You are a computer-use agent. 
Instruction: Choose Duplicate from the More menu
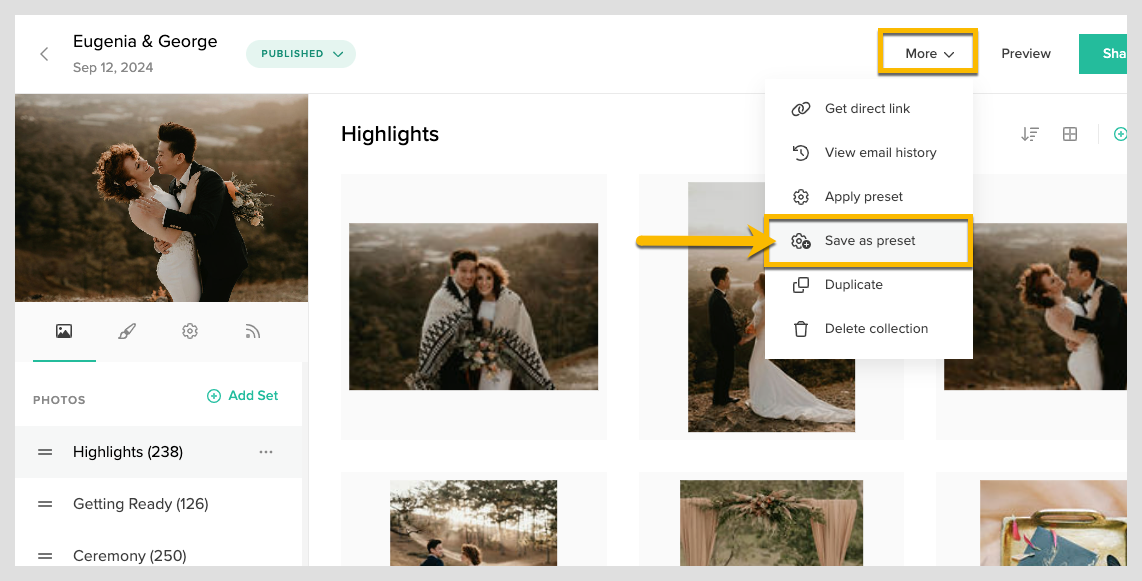click(853, 285)
